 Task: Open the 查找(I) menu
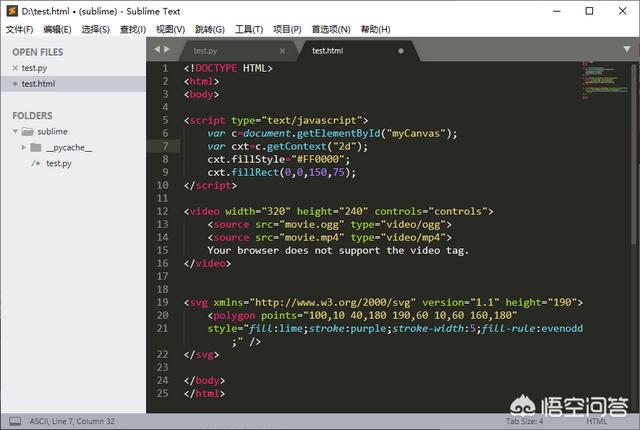click(133, 29)
